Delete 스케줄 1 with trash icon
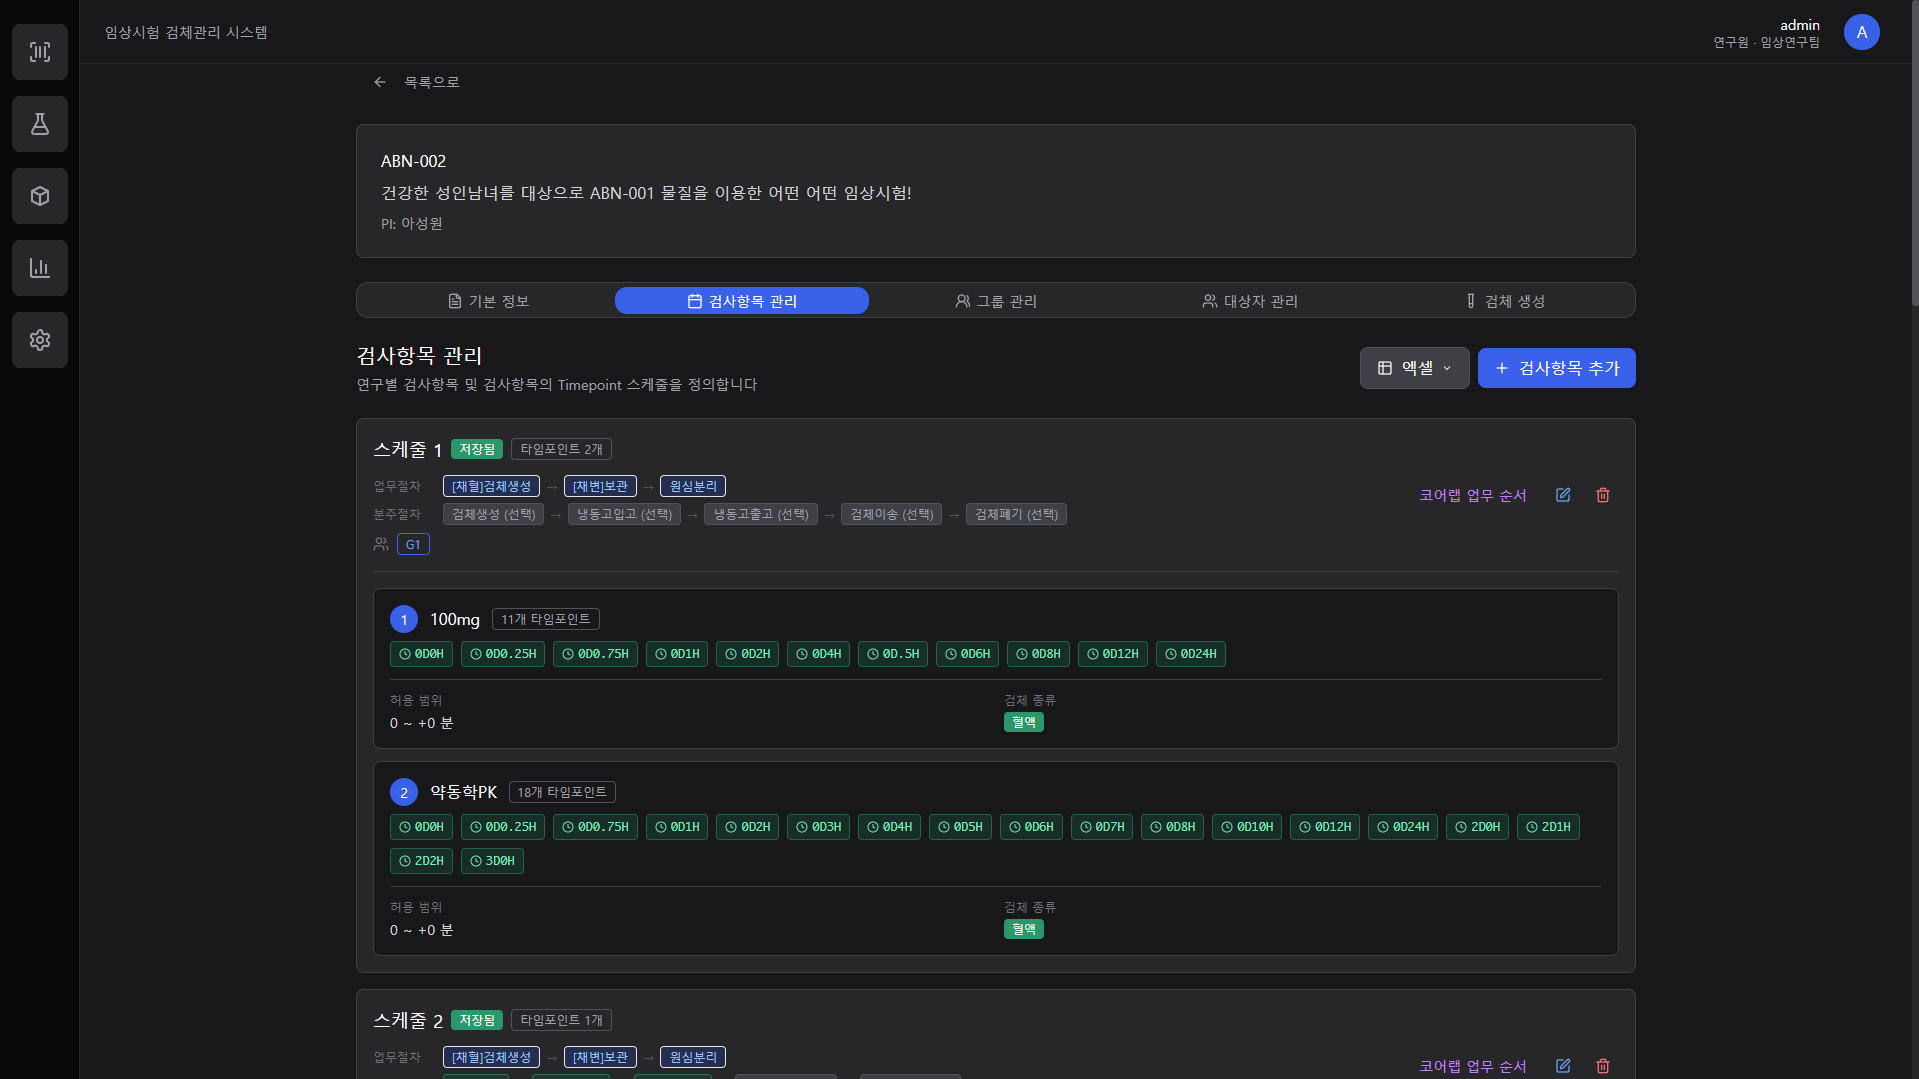The width and height of the screenshot is (1919, 1079). 1603,495
